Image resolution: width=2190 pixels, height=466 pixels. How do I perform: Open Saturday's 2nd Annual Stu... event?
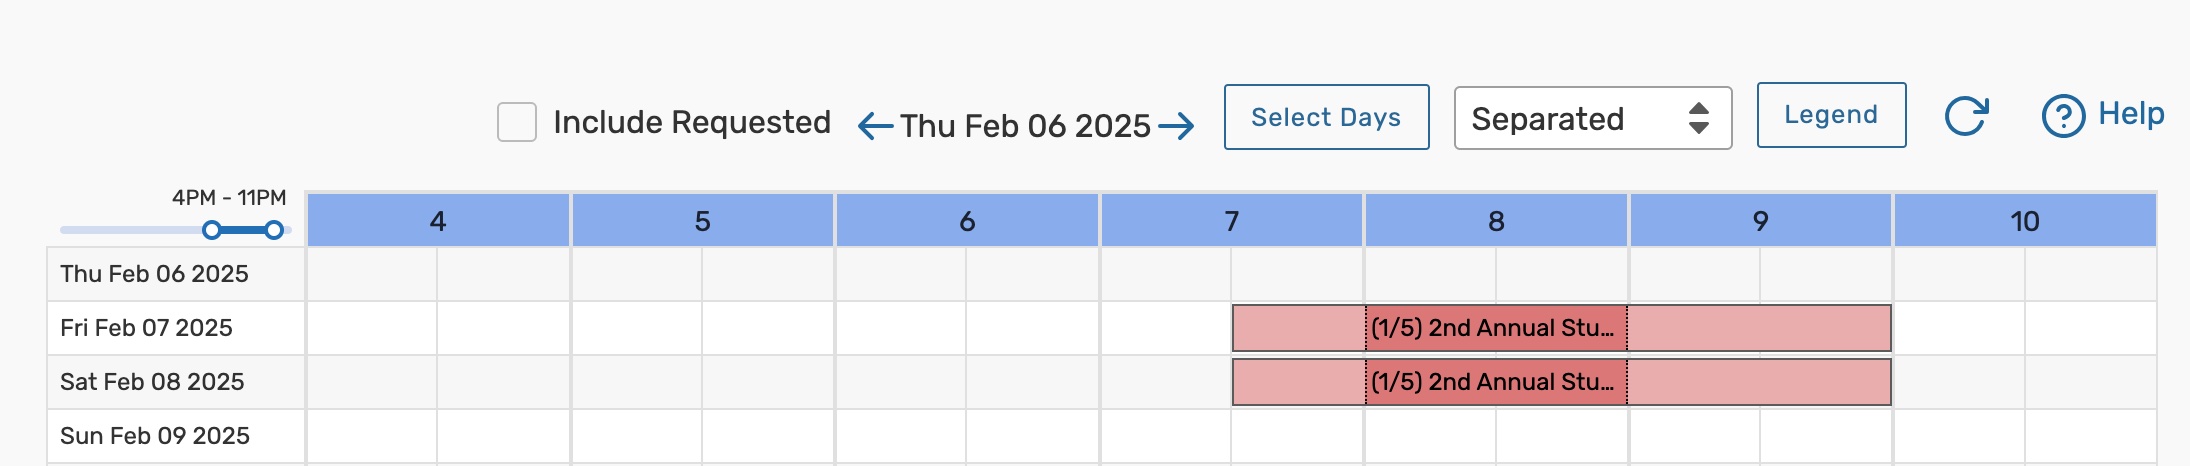[1495, 382]
